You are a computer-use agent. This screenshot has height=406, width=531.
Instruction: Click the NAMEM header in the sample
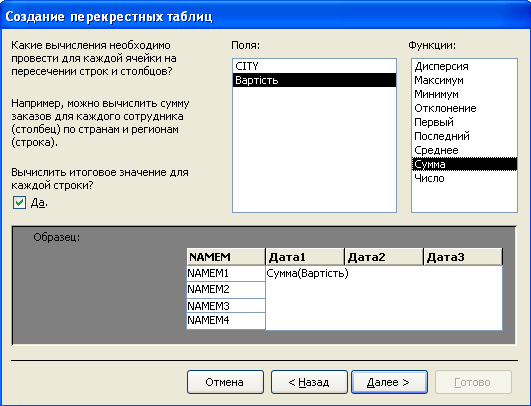click(226, 257)
